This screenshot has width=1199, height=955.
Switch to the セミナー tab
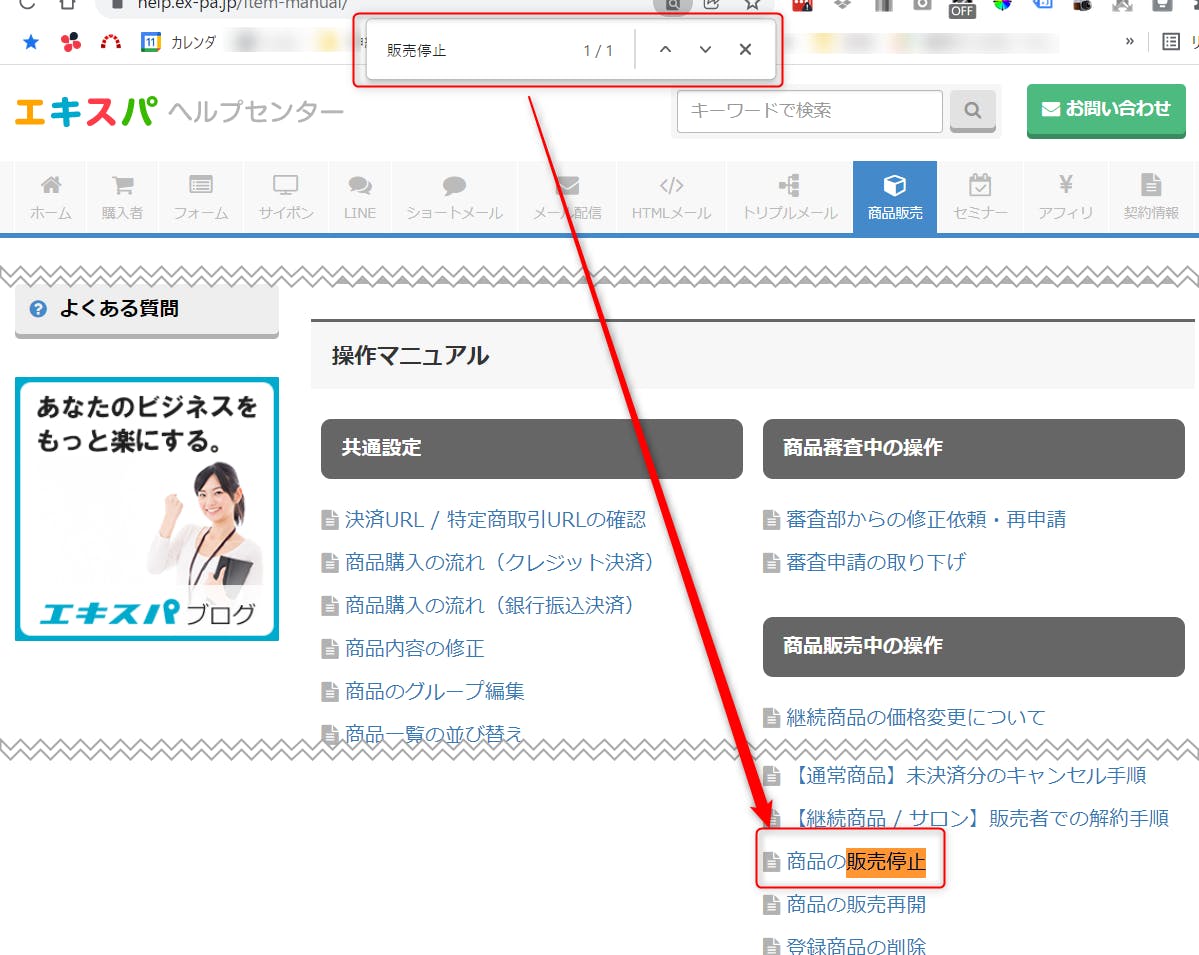[x=980, y=197]
